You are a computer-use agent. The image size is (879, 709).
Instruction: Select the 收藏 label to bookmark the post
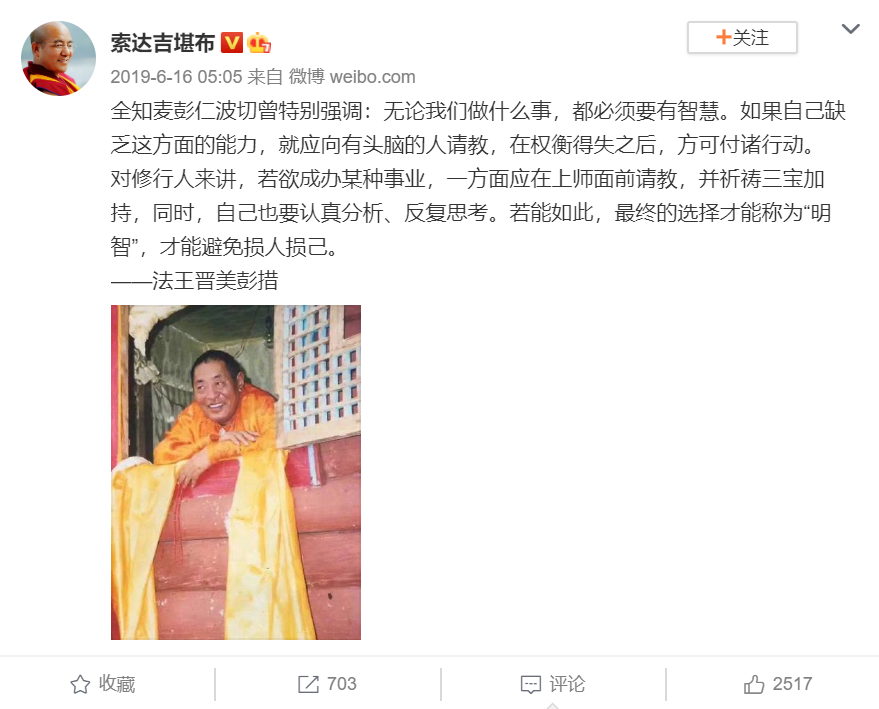coord(117,684)
